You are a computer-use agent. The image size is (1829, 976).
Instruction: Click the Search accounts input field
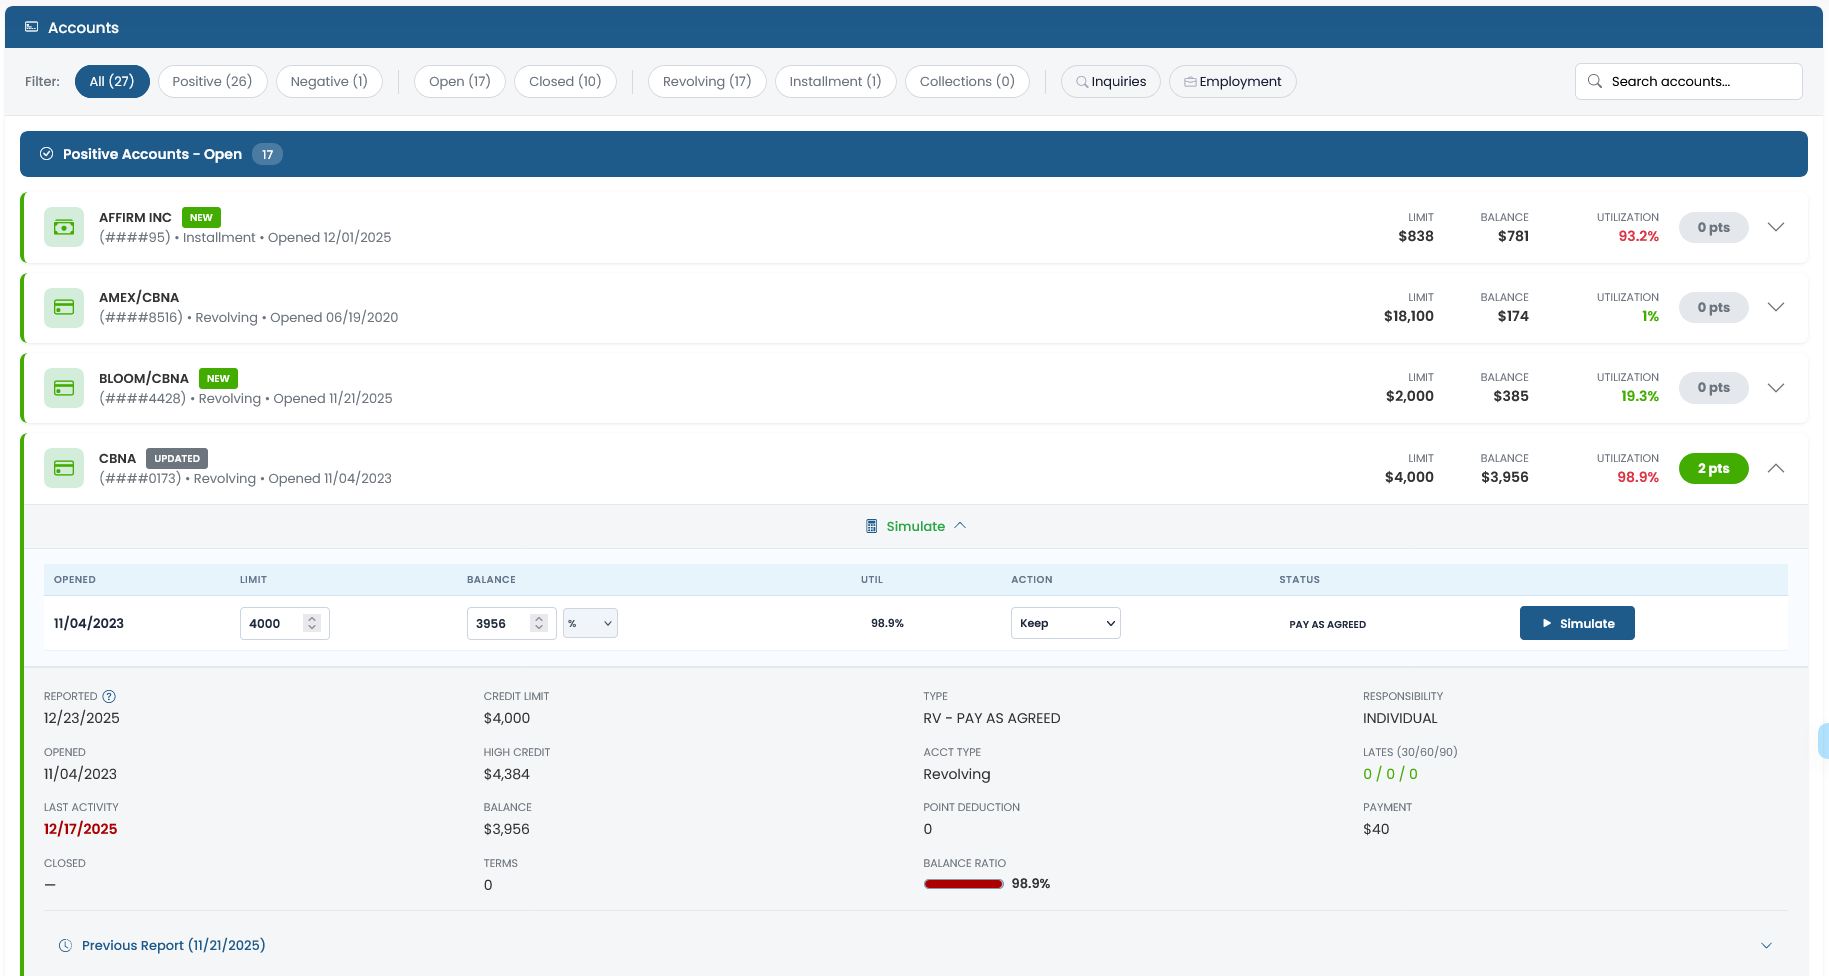tap(1688, 81)
